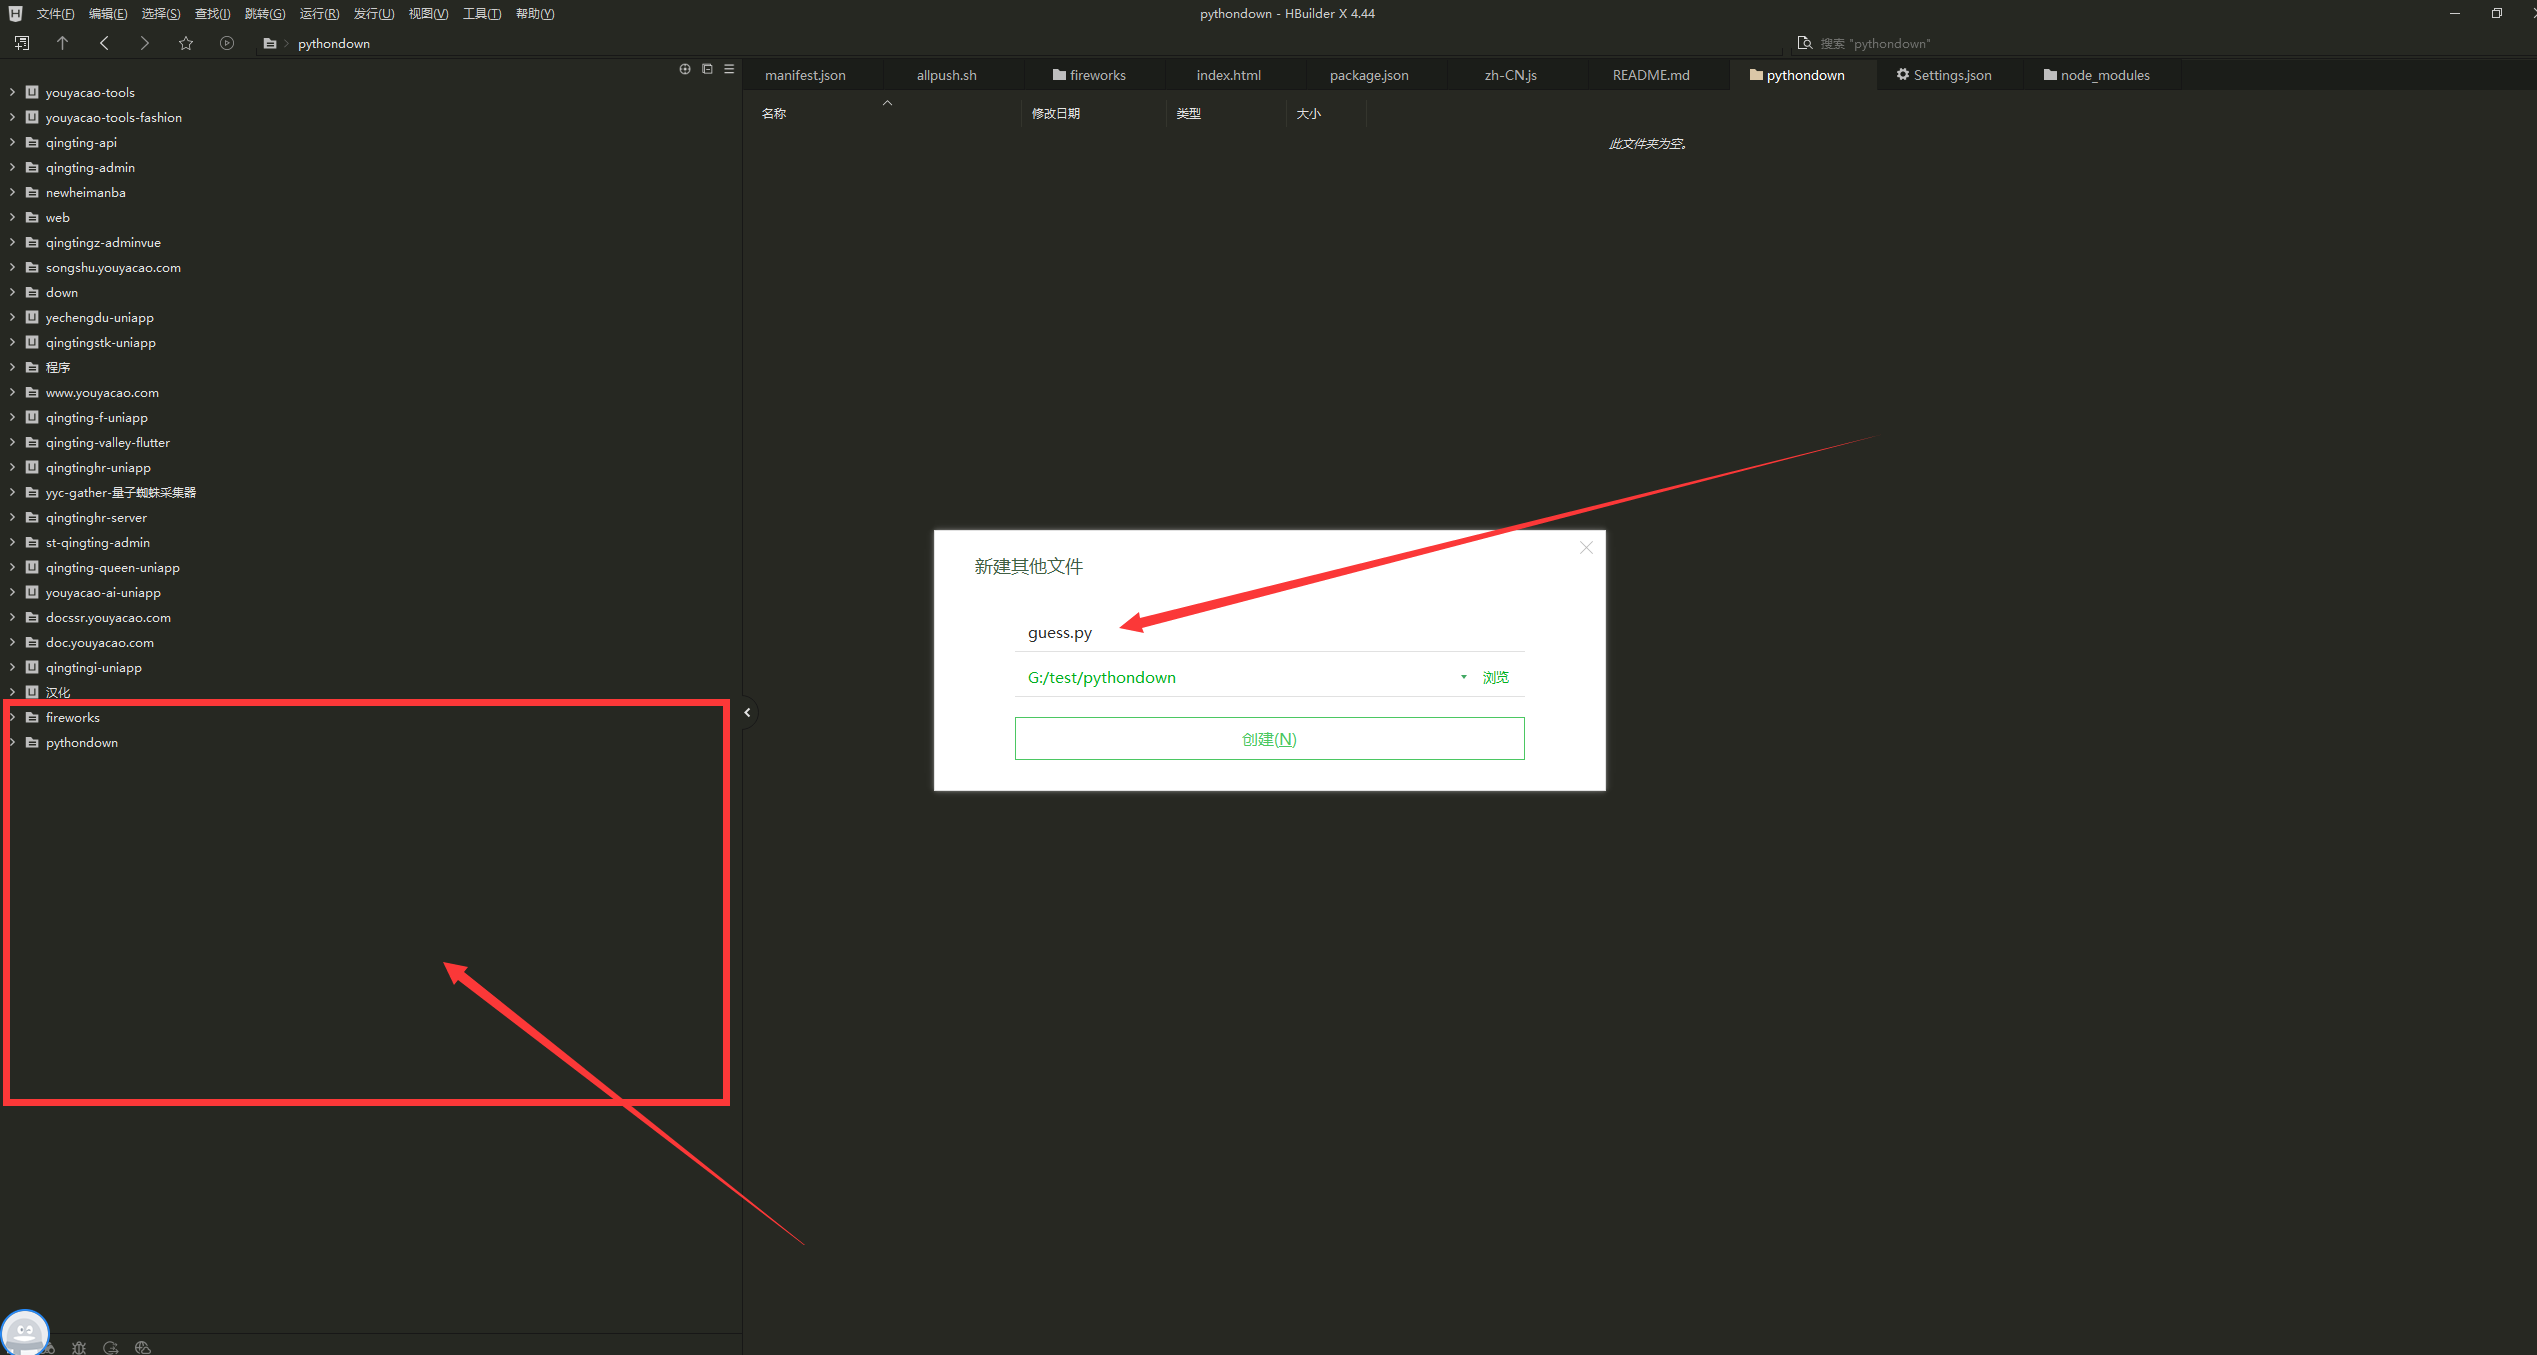
Task: Click the locate current file target icon
Action: tap(685, 69)
